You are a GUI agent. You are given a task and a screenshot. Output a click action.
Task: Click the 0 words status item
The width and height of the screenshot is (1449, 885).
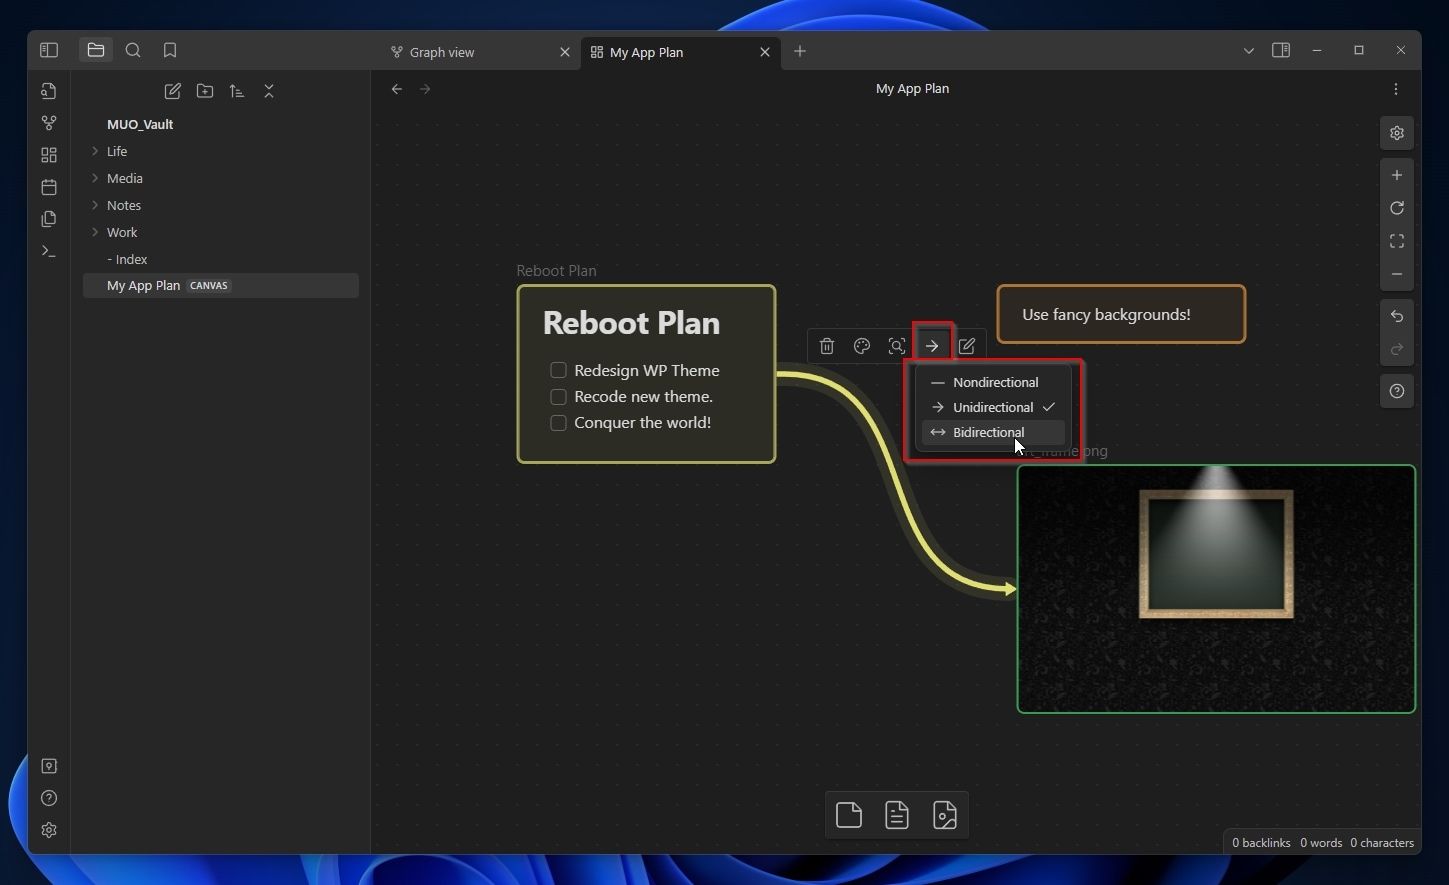[x=1321, y=843]
